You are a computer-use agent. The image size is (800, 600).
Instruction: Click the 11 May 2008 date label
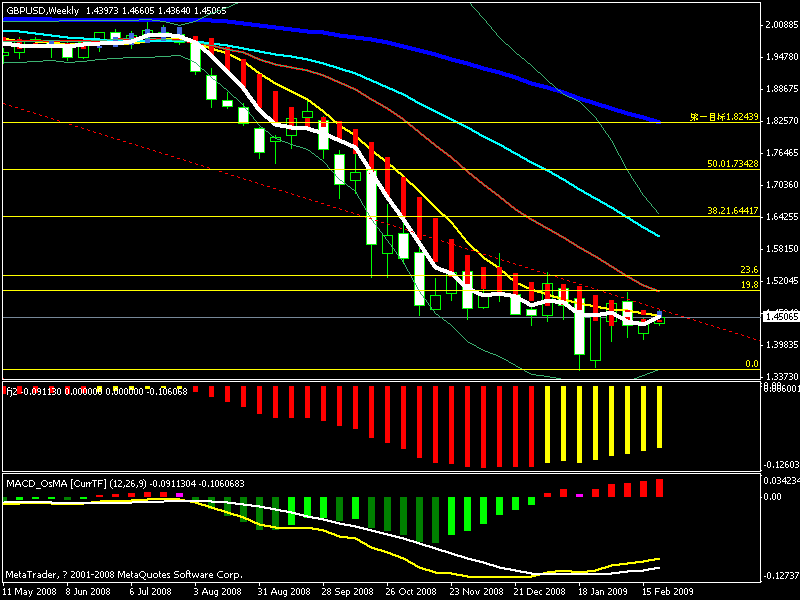30,592
